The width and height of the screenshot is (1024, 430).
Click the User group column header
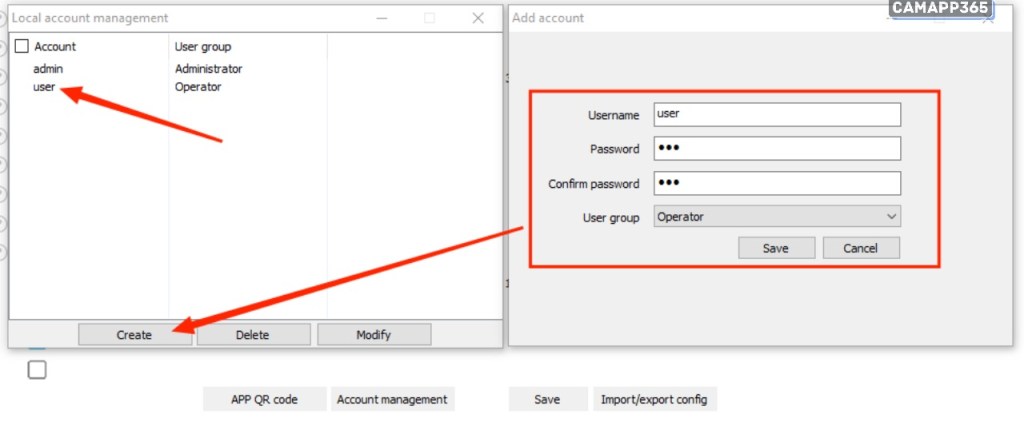click(x=203, y=46)
